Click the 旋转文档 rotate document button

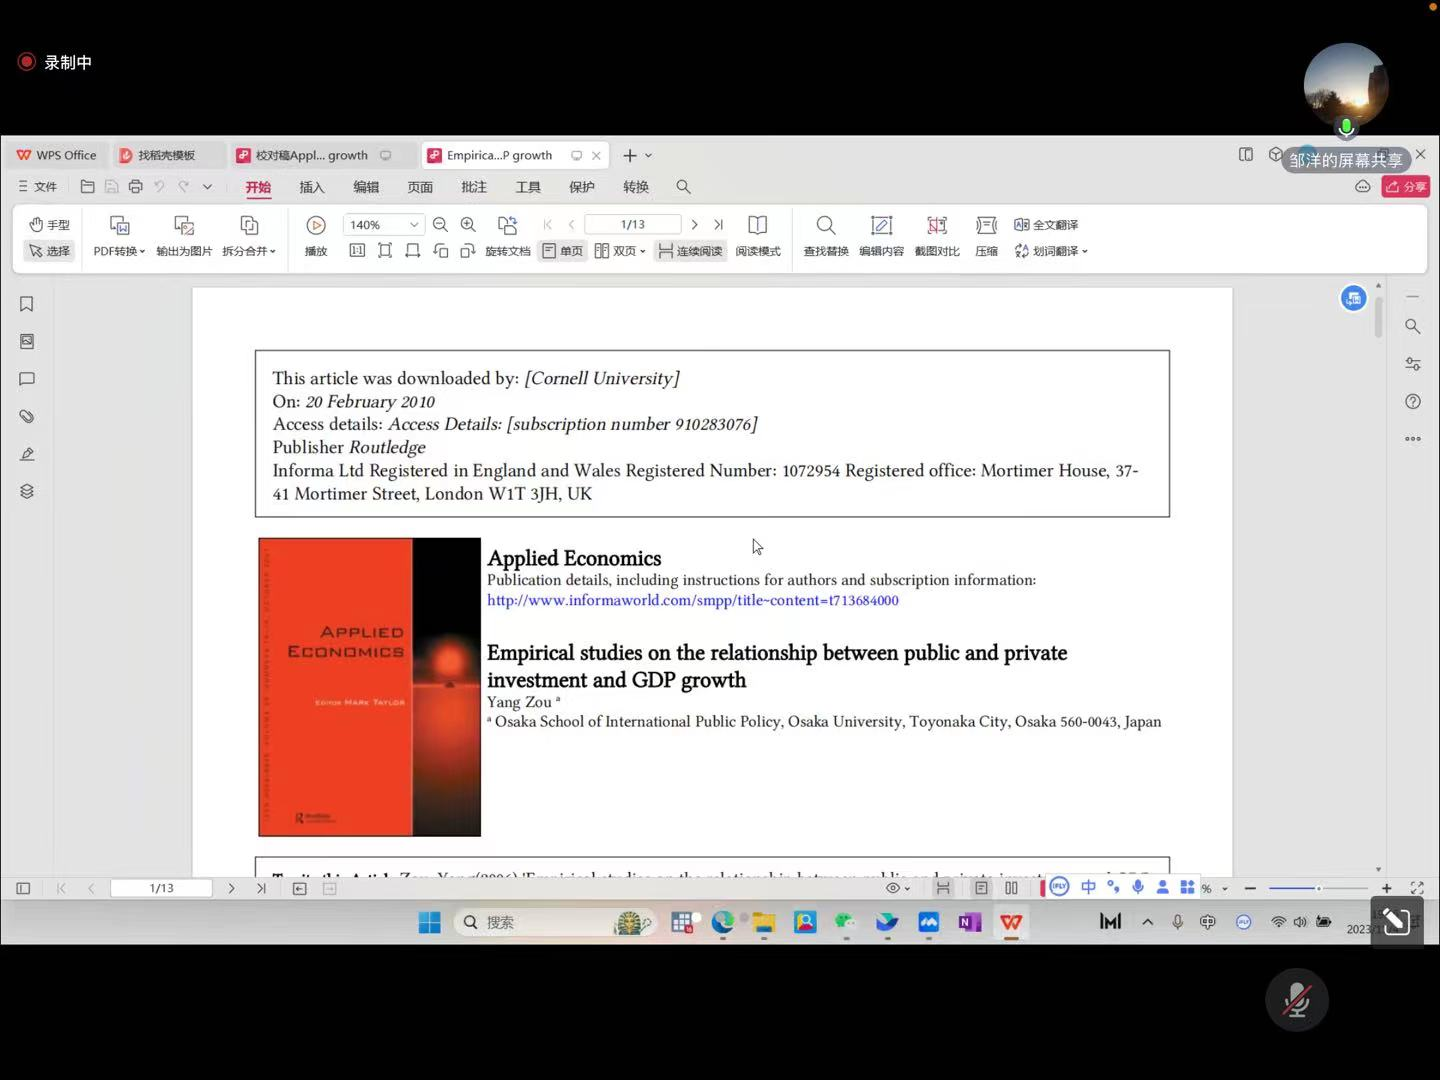[x=508, y=236]
